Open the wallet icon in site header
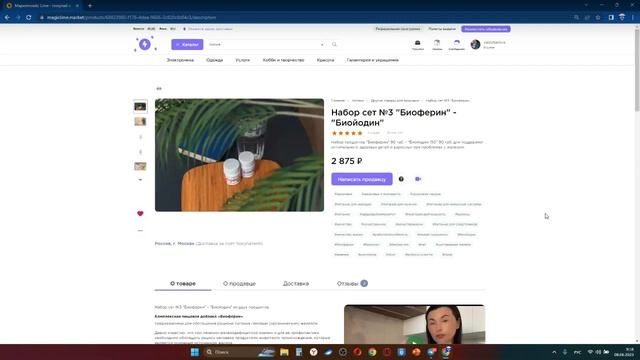 418,44
